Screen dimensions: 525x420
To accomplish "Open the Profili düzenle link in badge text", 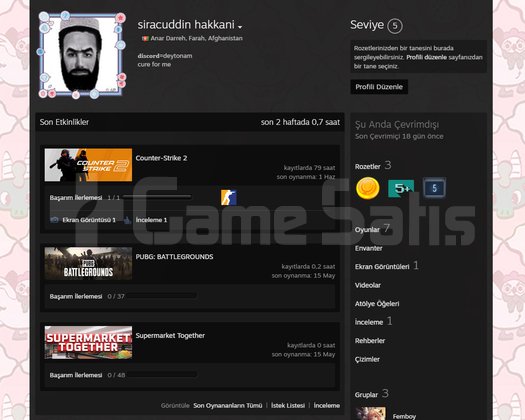I will click(x=426, y=57).
